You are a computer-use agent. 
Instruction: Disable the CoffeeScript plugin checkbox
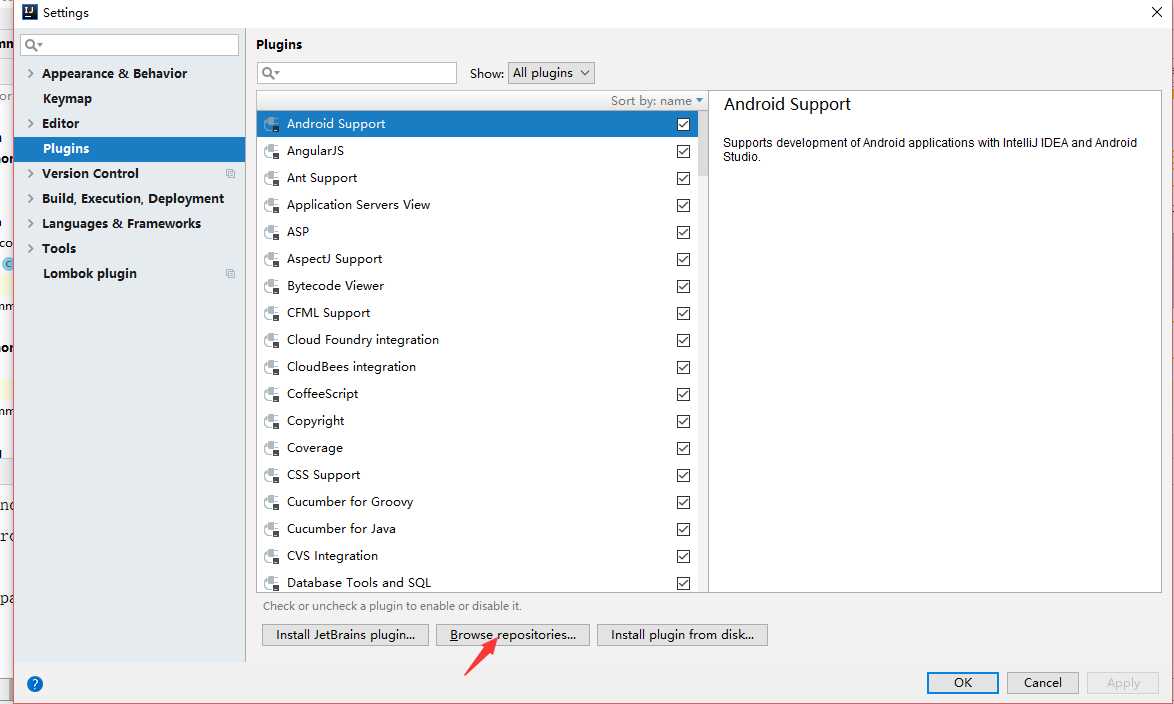(684, 394)
